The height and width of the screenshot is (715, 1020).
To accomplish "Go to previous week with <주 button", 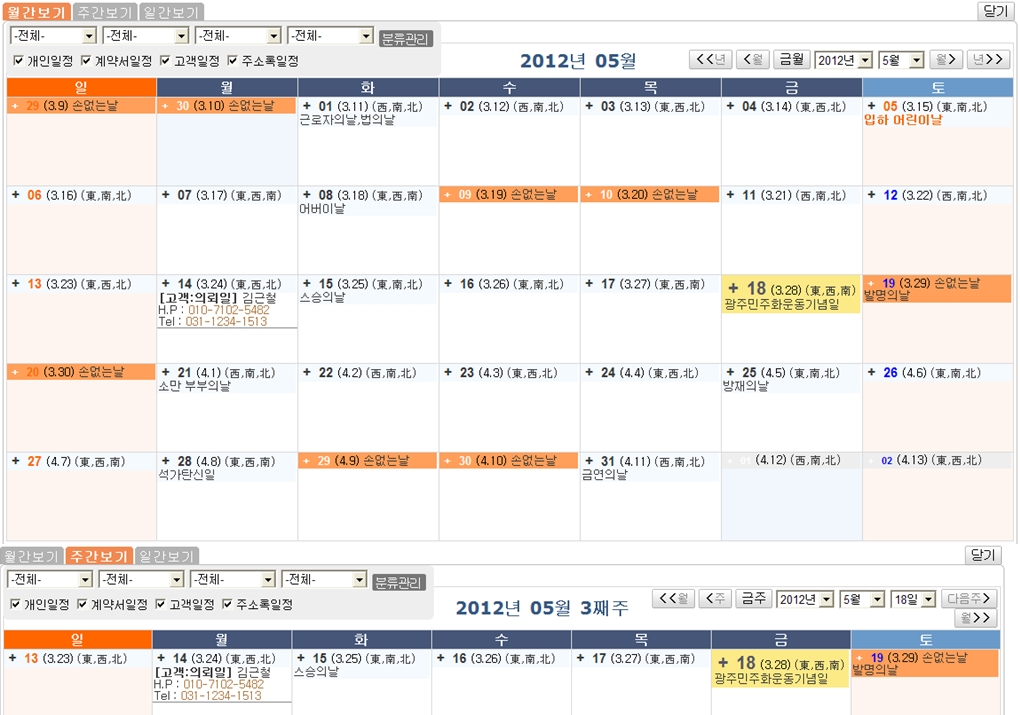I will tap(714, 599).
